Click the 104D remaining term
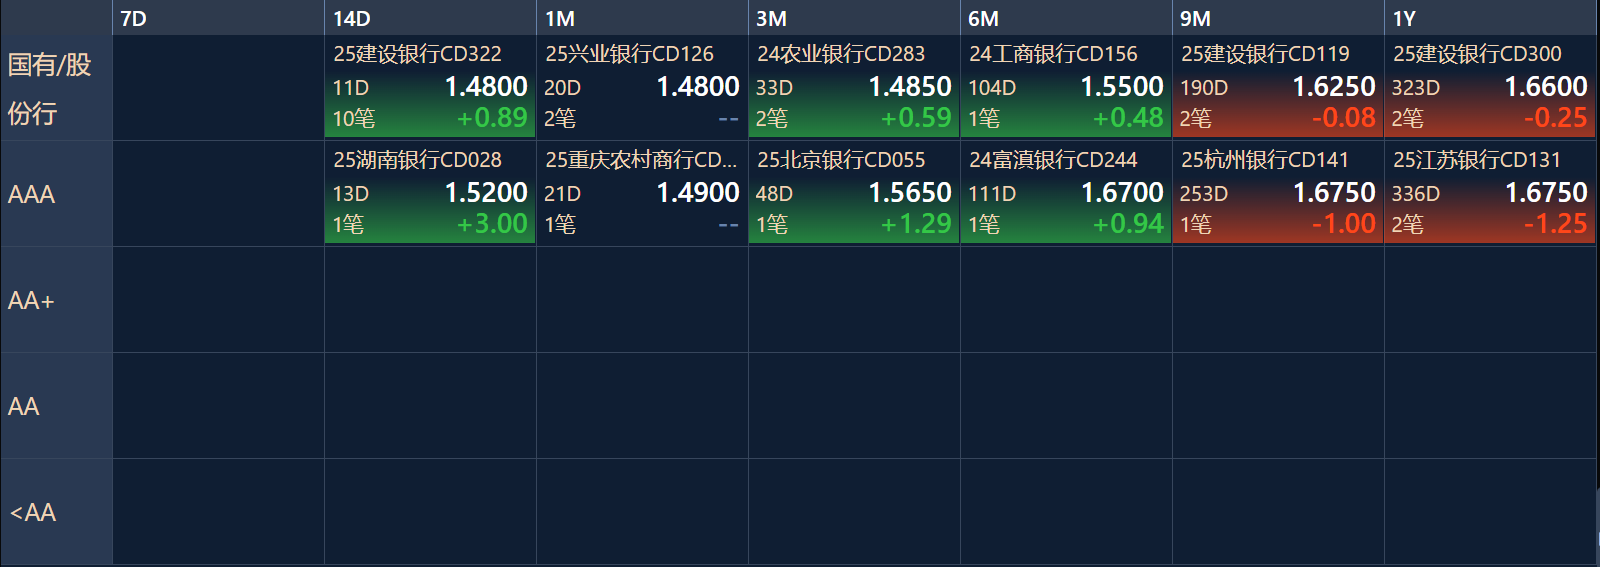The height and width of the screenshot is (567, 1600). [x=992, y=88]
